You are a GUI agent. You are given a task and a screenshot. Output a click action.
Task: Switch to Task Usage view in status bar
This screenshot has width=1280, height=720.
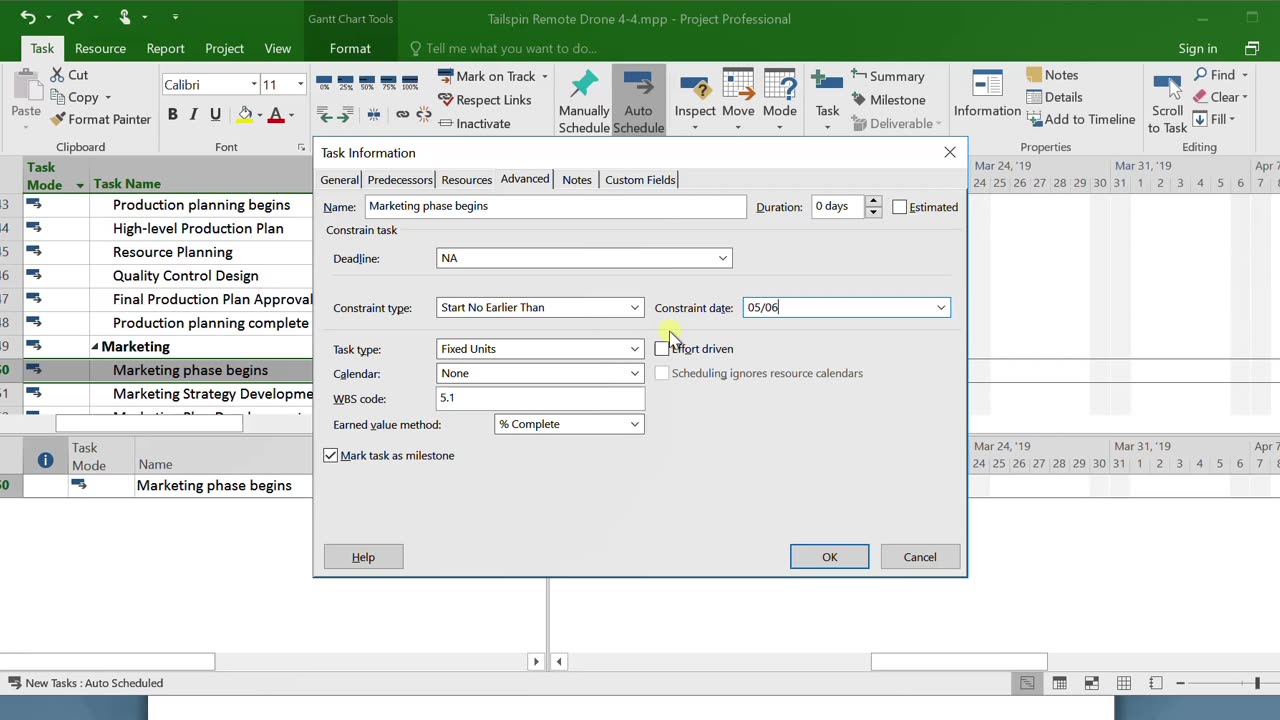(1059, 683)
